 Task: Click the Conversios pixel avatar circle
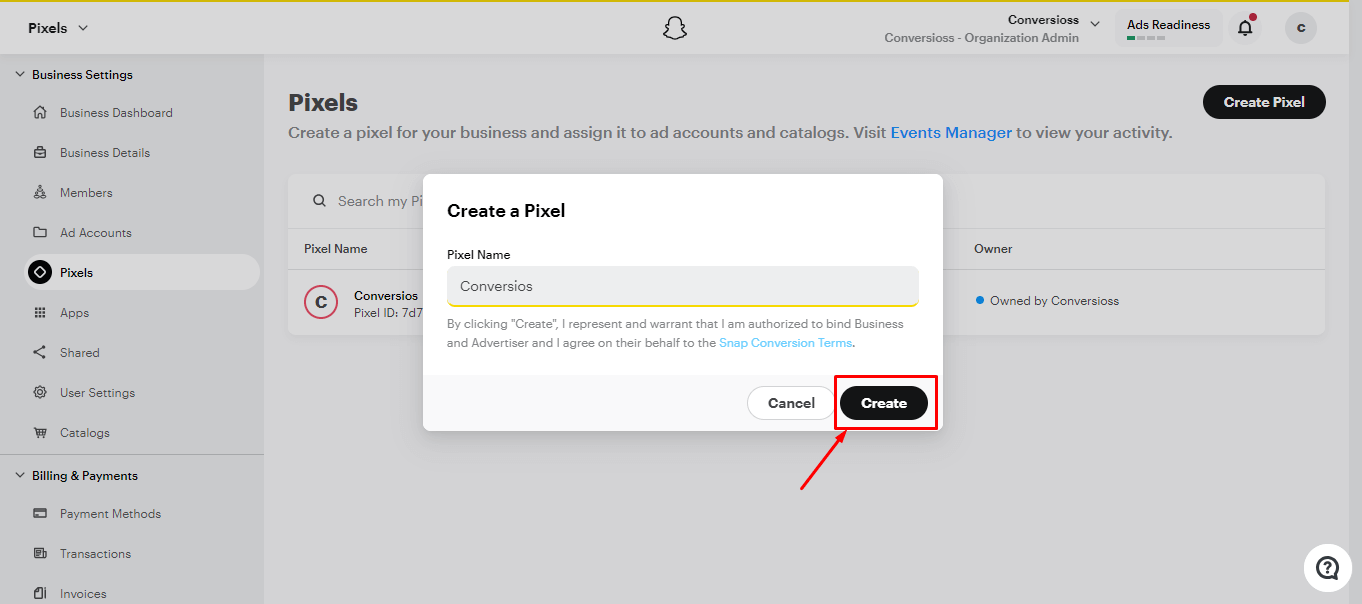point(321,302)
